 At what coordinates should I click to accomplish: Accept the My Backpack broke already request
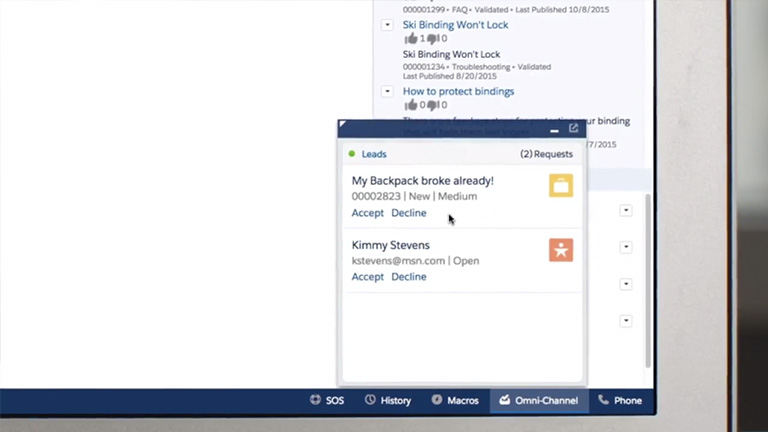367,213
